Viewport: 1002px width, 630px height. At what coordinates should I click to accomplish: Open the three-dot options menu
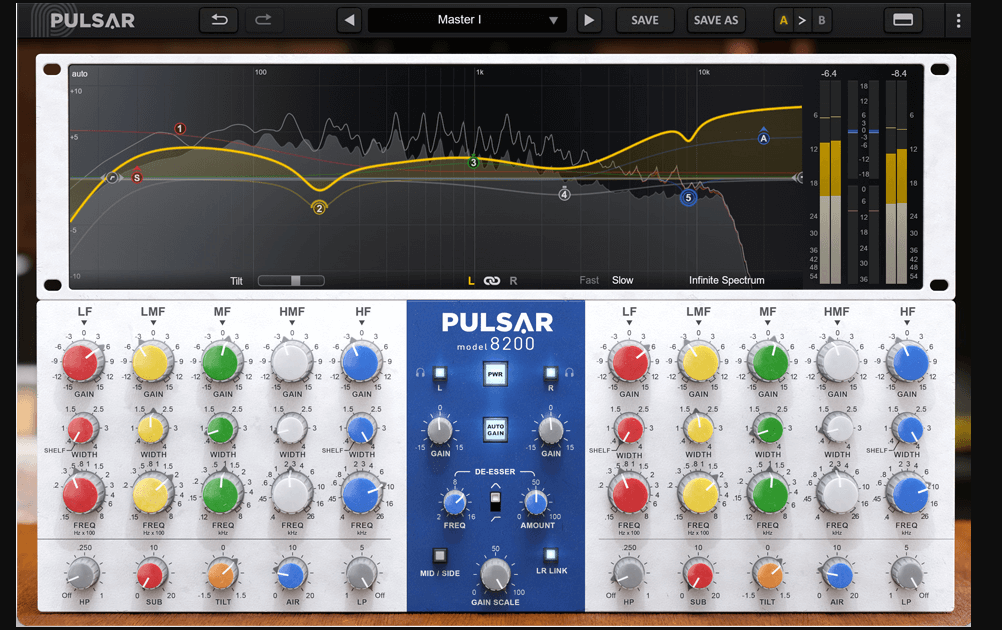pyautogui.click(x=958, y=20)
